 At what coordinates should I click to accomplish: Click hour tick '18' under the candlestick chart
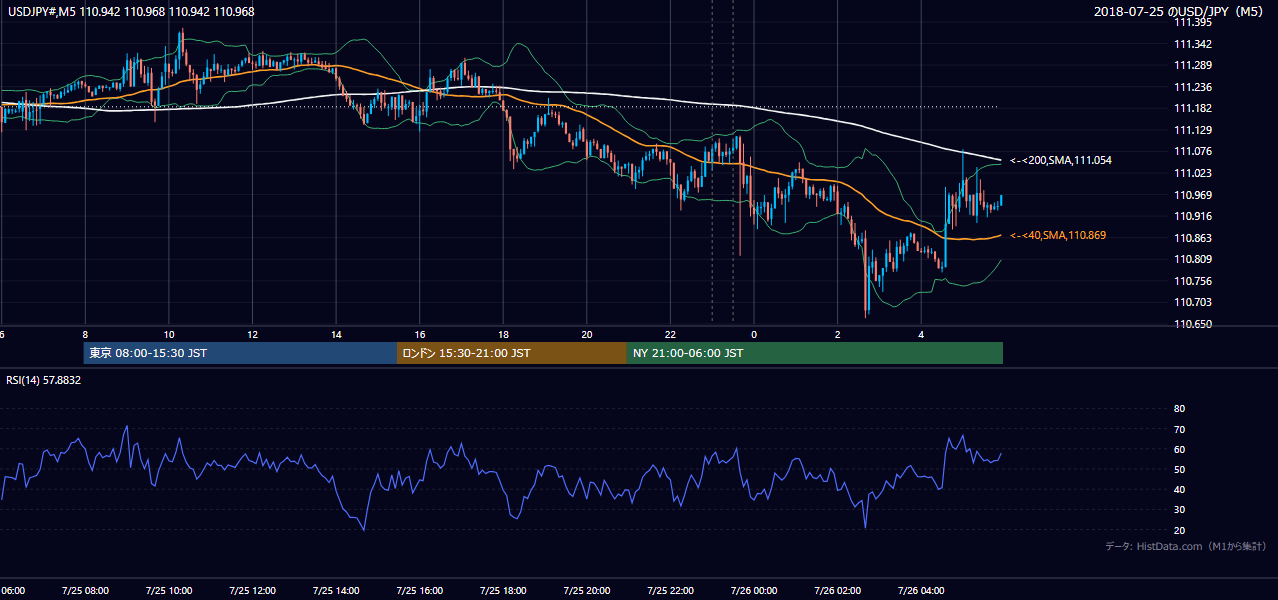point(503,334)
